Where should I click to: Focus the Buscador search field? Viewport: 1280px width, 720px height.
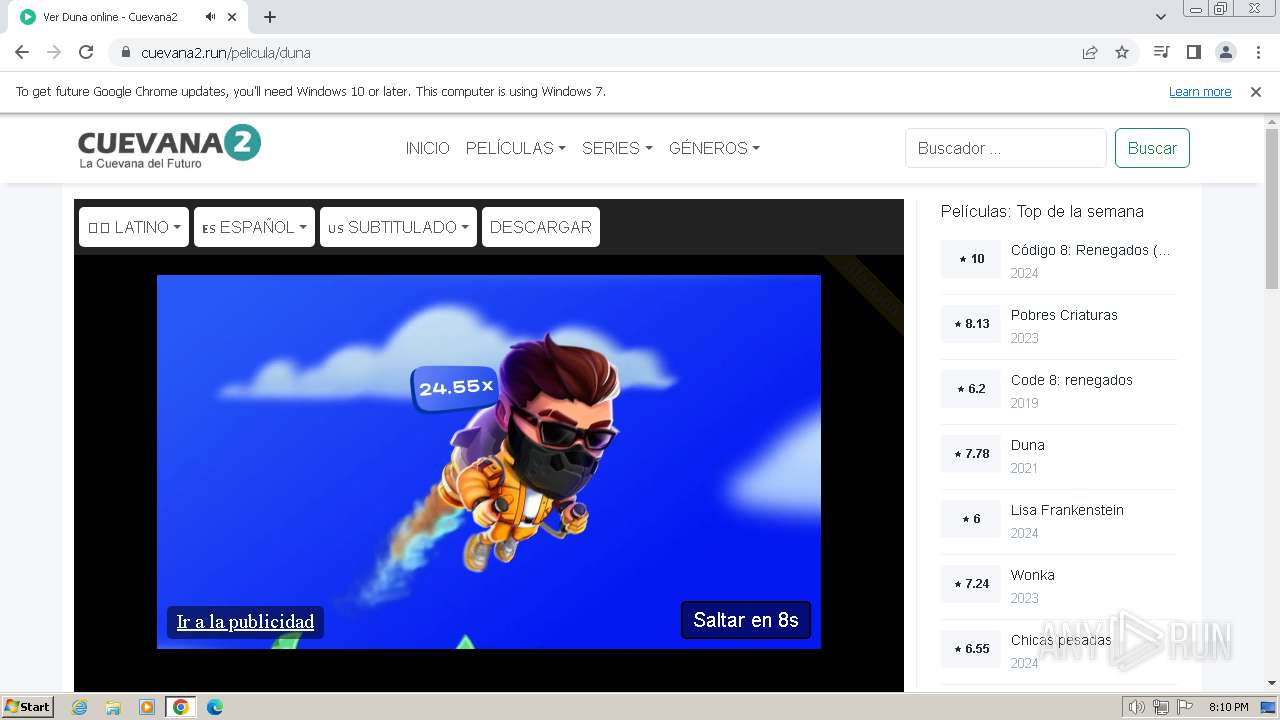(x=1006, y=148)
